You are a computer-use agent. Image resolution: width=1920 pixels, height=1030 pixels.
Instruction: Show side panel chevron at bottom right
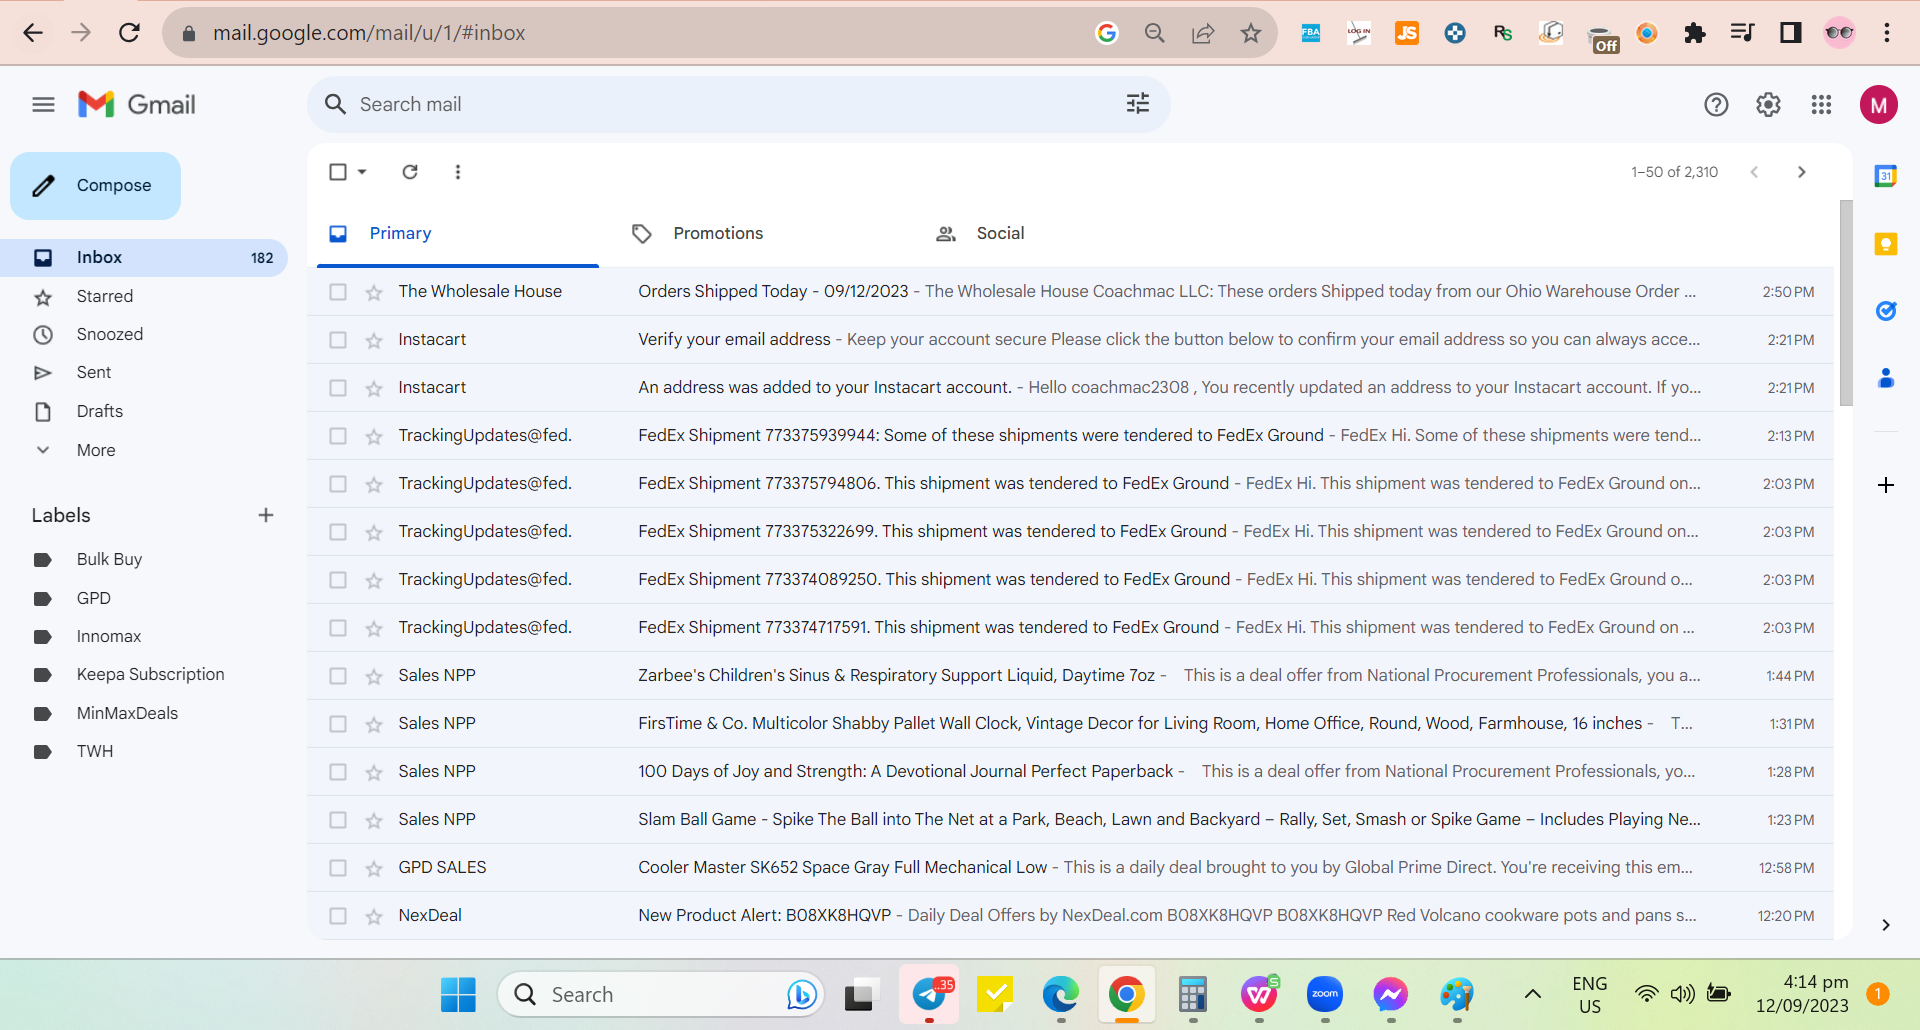click(x=1886, y=925)
